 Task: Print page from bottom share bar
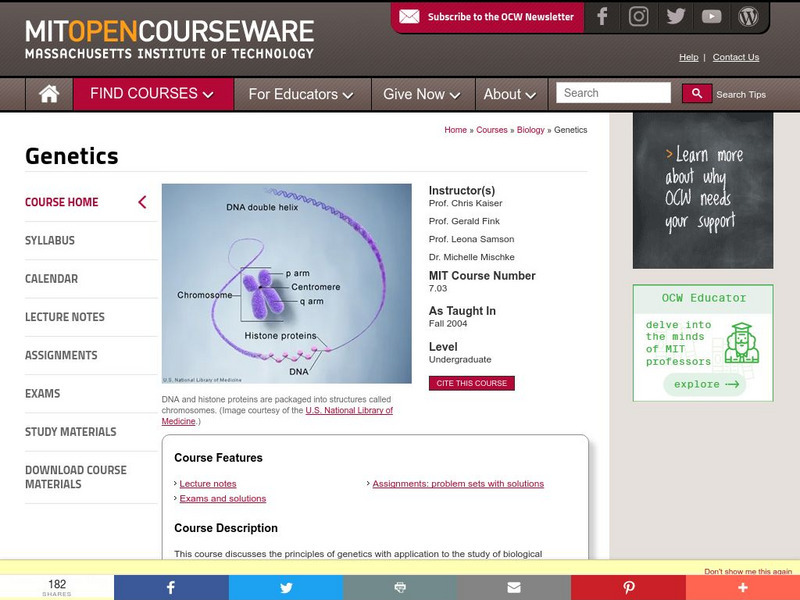coord(400,587)
